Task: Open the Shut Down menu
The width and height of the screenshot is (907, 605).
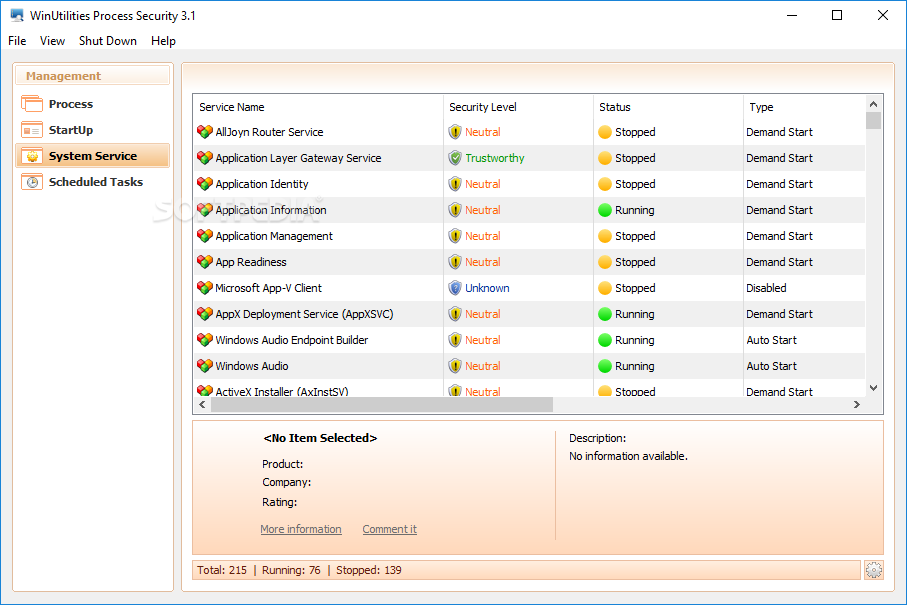Action: (108, 40)
